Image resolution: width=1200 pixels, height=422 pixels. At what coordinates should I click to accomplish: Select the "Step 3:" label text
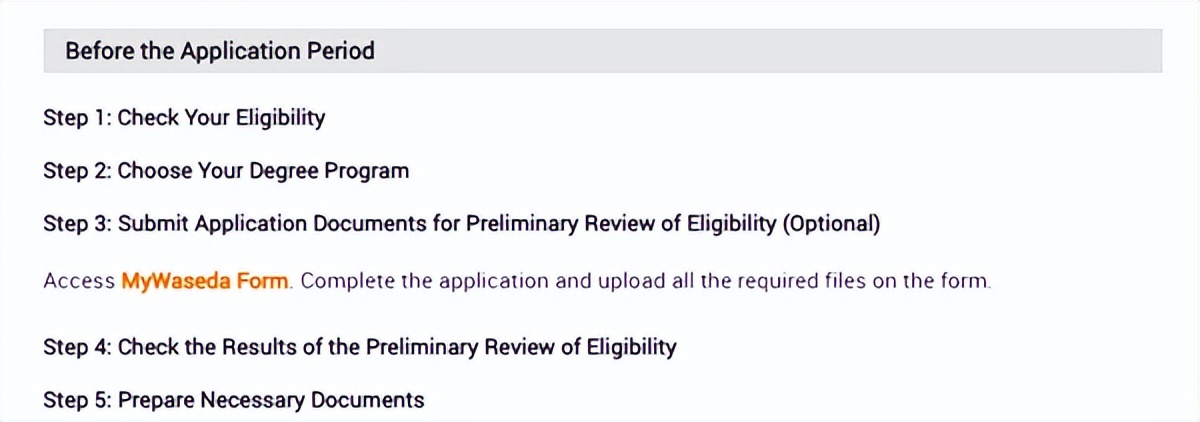click(x=77, y=224)
